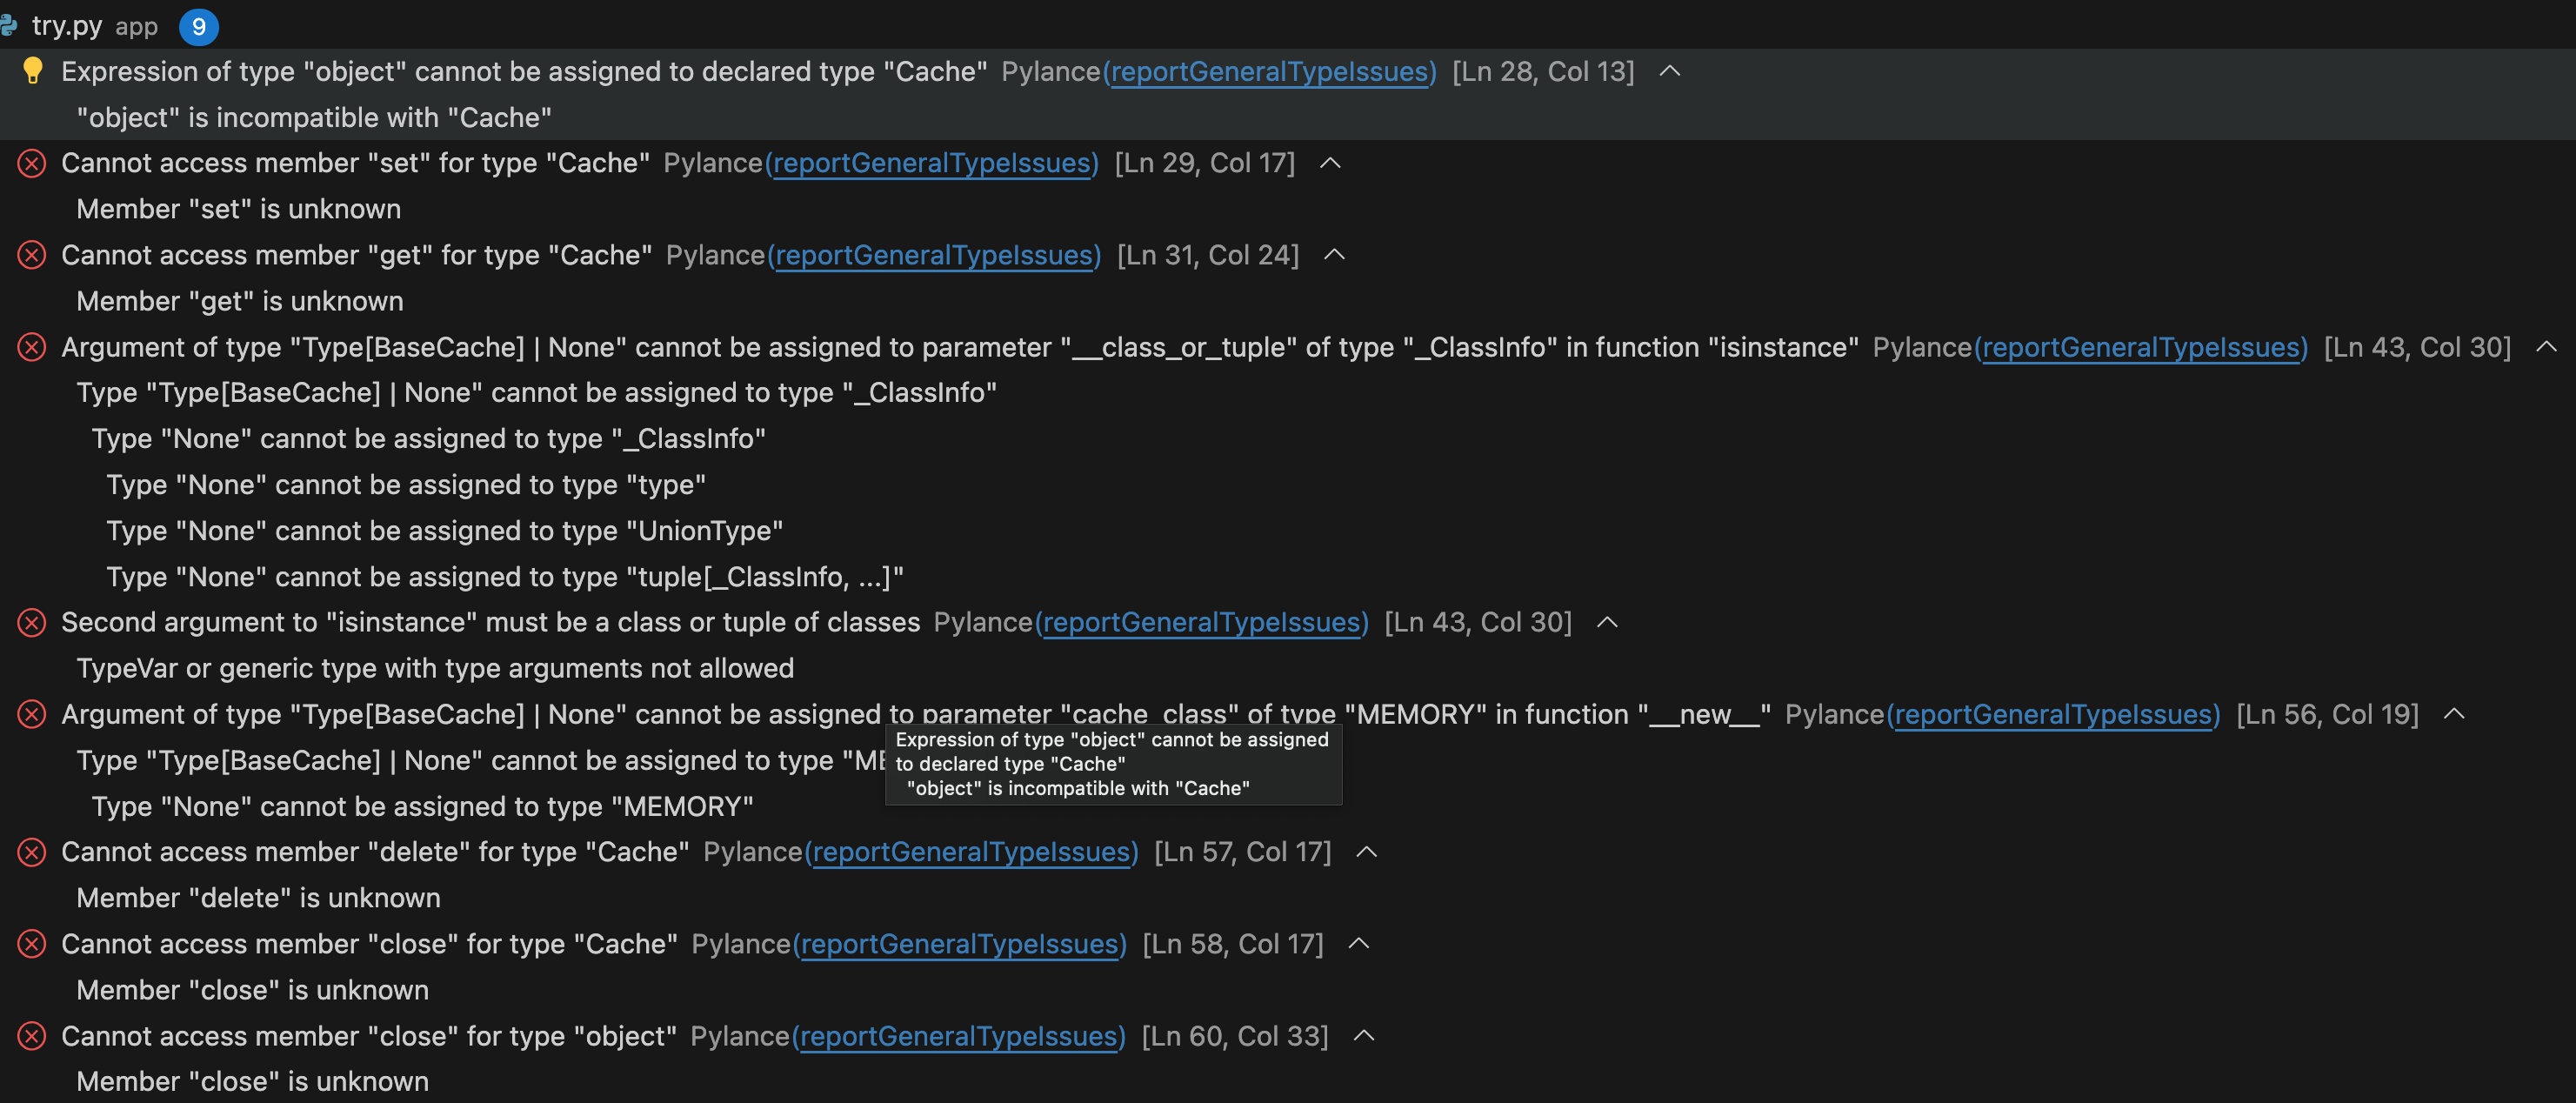Collapse the isinstance second argument error
Screen dimensions: 2576x1103
tap(1607, 621)
